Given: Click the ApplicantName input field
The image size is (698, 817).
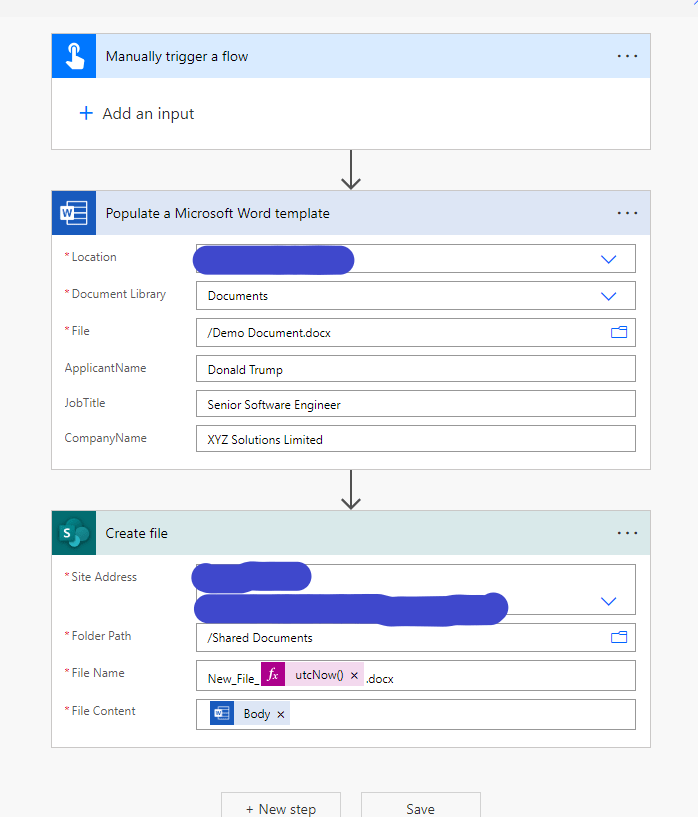Looking at the screenshot, I should coord(415,369).
